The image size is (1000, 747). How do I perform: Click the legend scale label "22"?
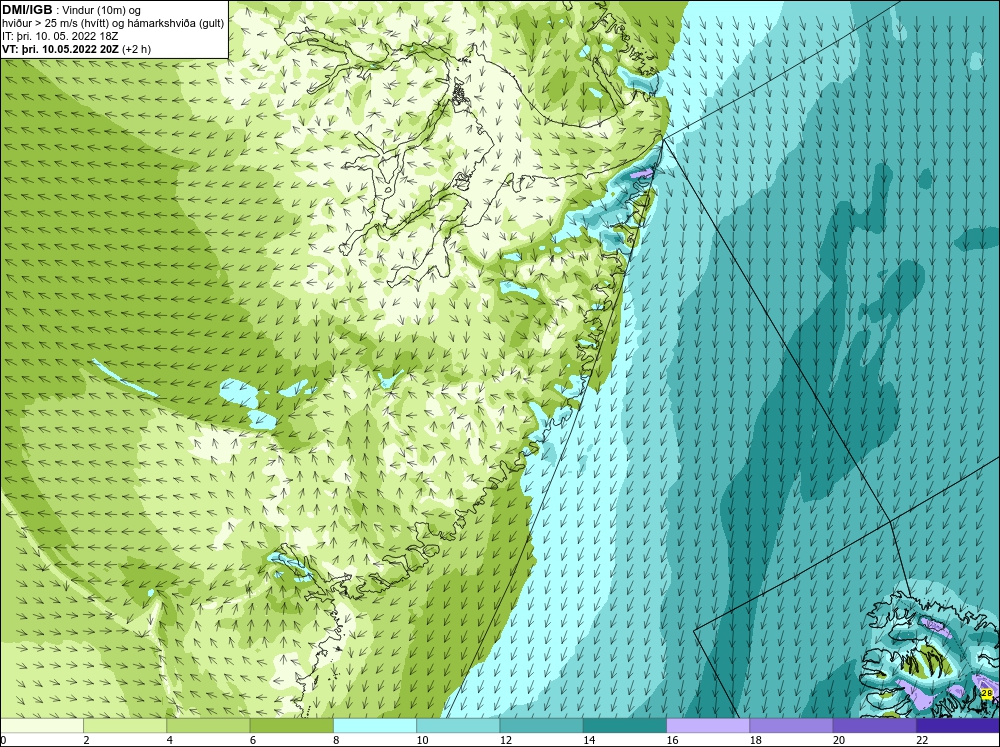pyautogui.click(x=922, y=740)
